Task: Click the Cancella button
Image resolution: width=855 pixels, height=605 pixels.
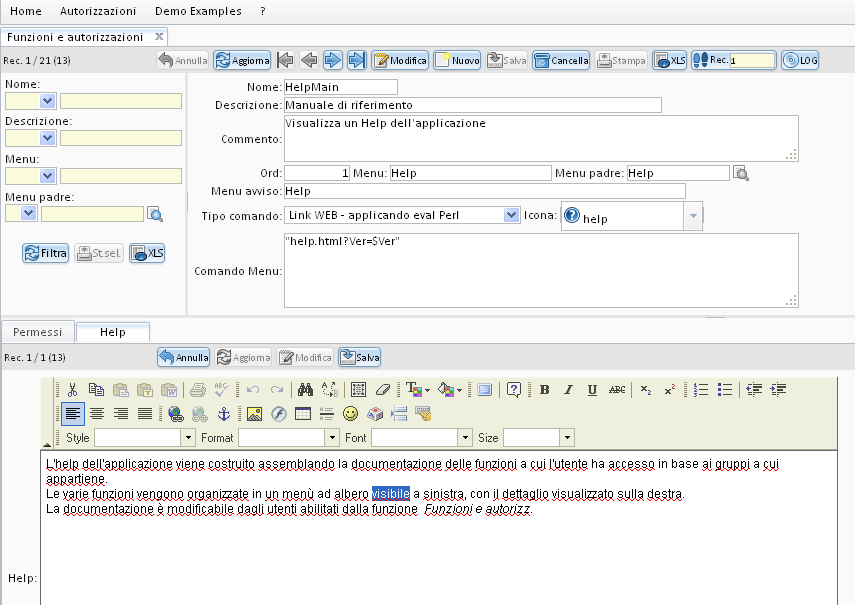Action: click(x=562, y=60)
